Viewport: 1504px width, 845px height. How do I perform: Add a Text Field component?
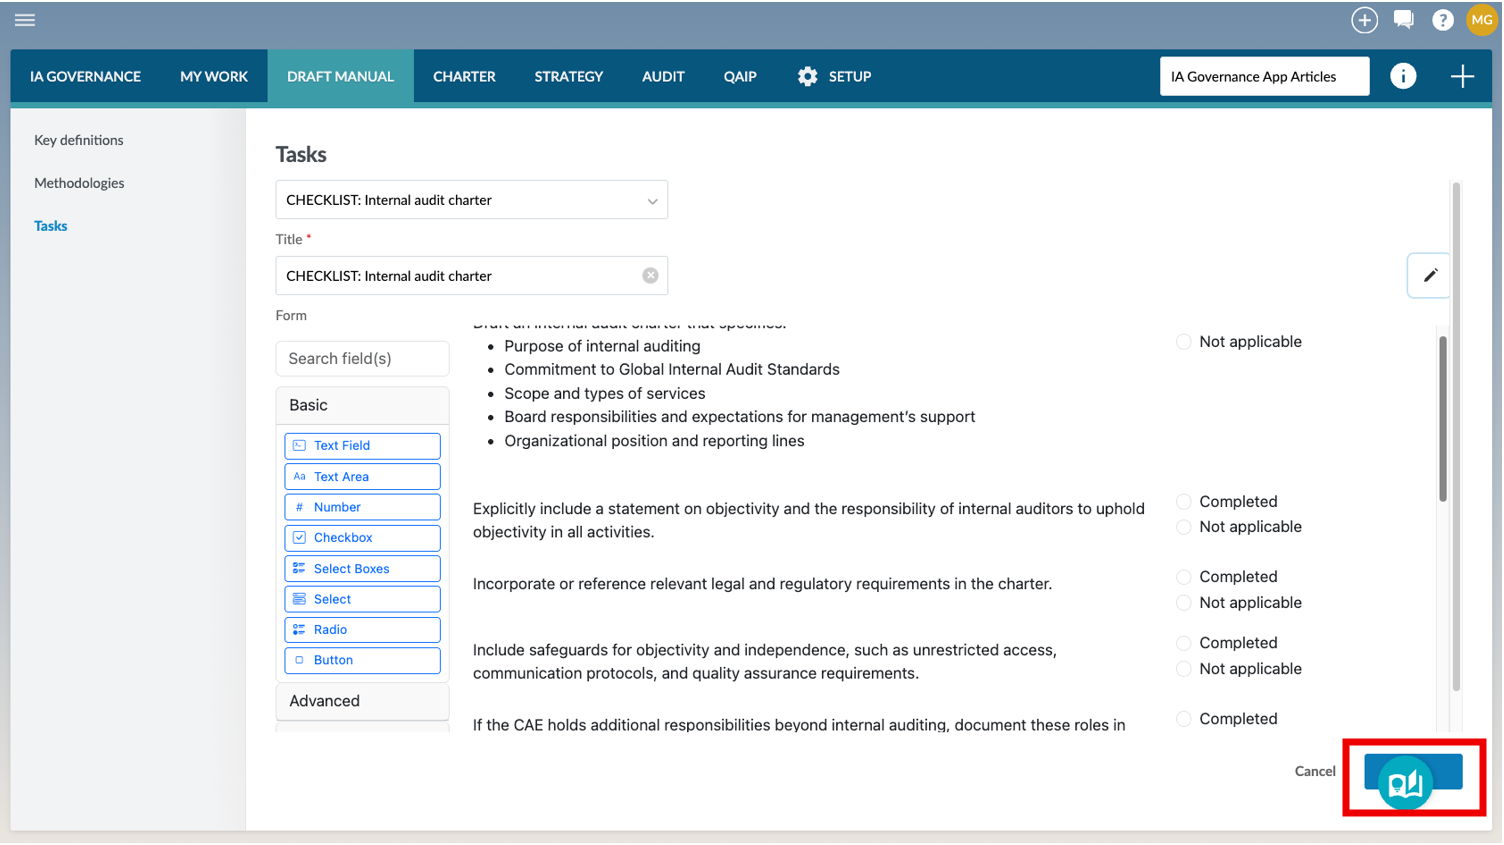pos(362,445)
